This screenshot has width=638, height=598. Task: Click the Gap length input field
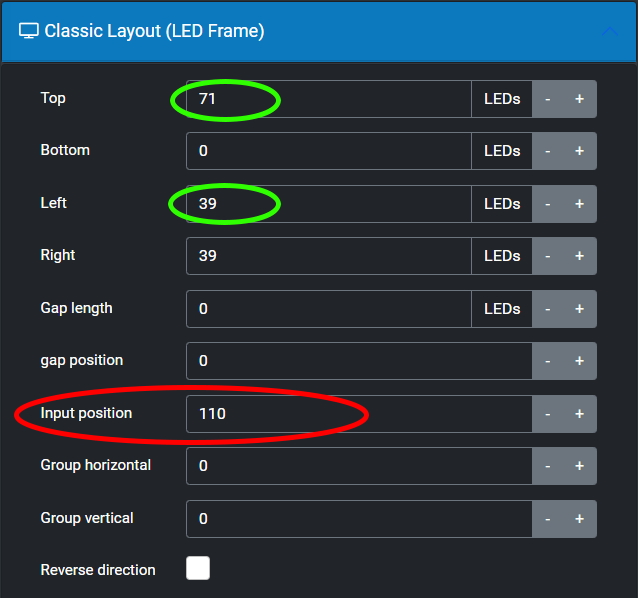point(328,309)
